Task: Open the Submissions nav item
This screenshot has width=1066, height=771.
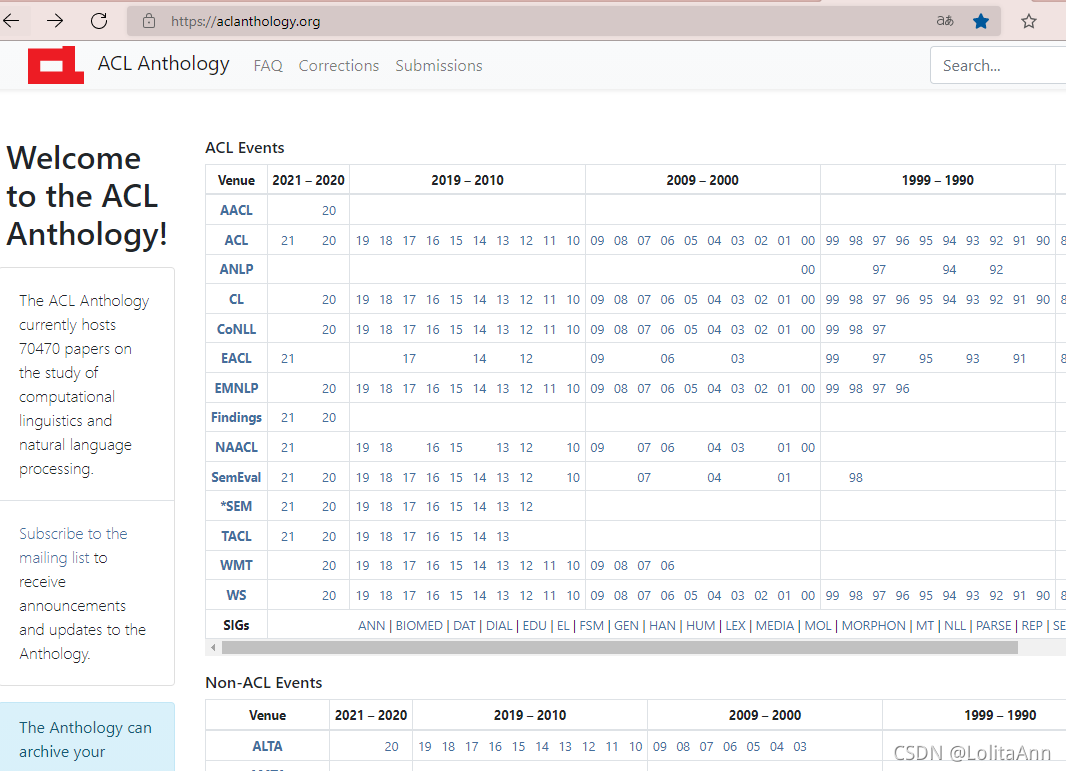Action: click(x=439, y=66)
